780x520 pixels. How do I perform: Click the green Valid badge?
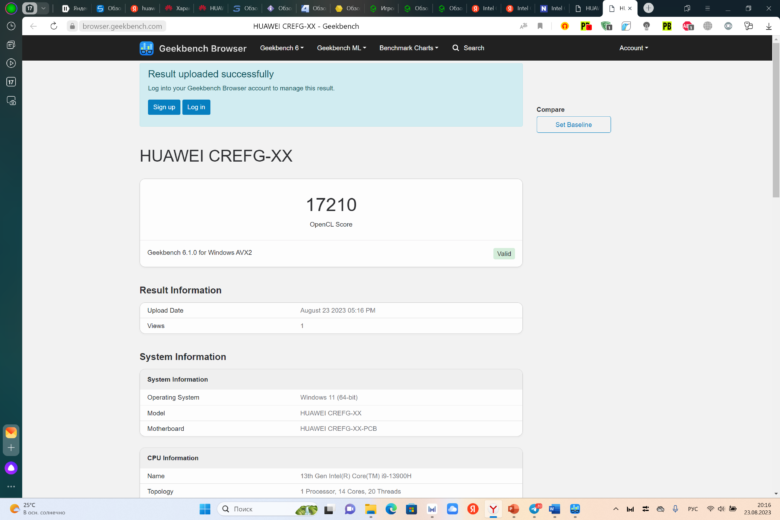point(504,254)
